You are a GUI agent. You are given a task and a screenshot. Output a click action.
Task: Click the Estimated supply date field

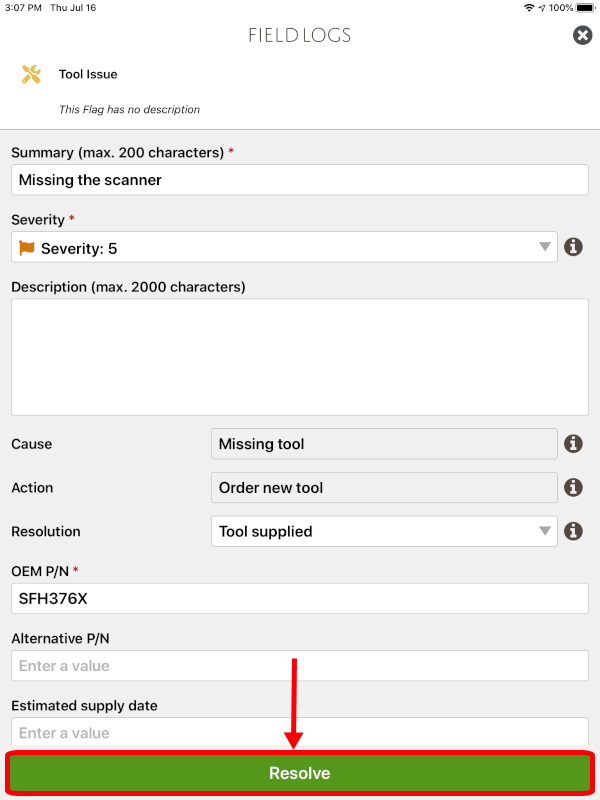click(300, 731)
